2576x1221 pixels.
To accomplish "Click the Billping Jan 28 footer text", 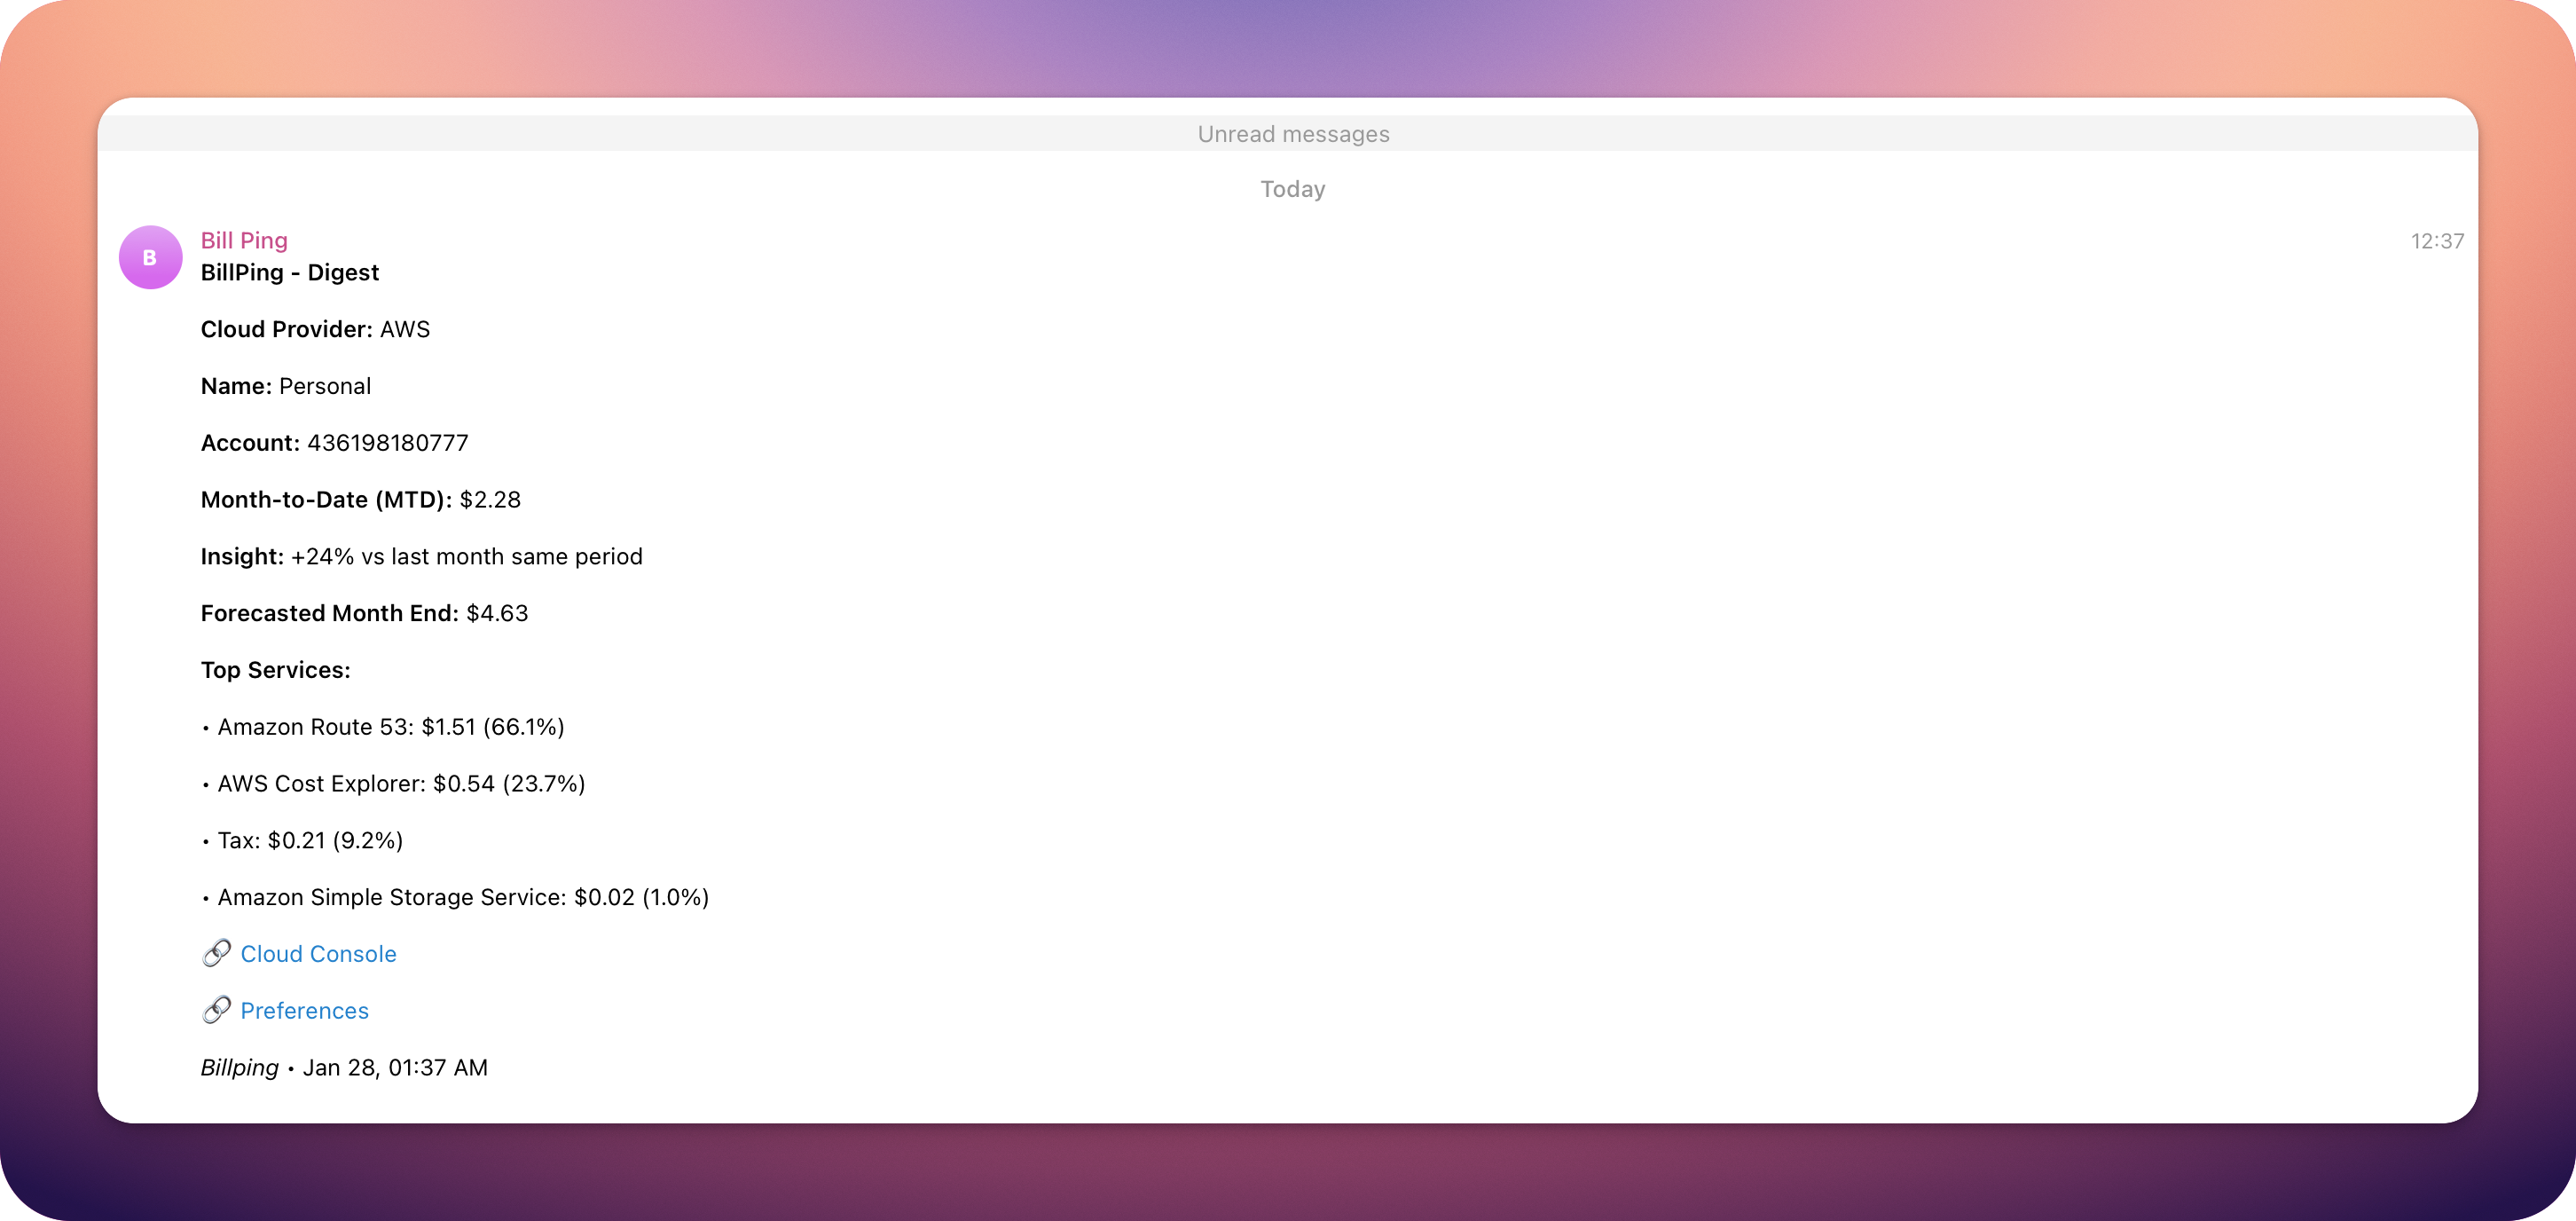I will pyautogui.click(x=344, y=1068).
